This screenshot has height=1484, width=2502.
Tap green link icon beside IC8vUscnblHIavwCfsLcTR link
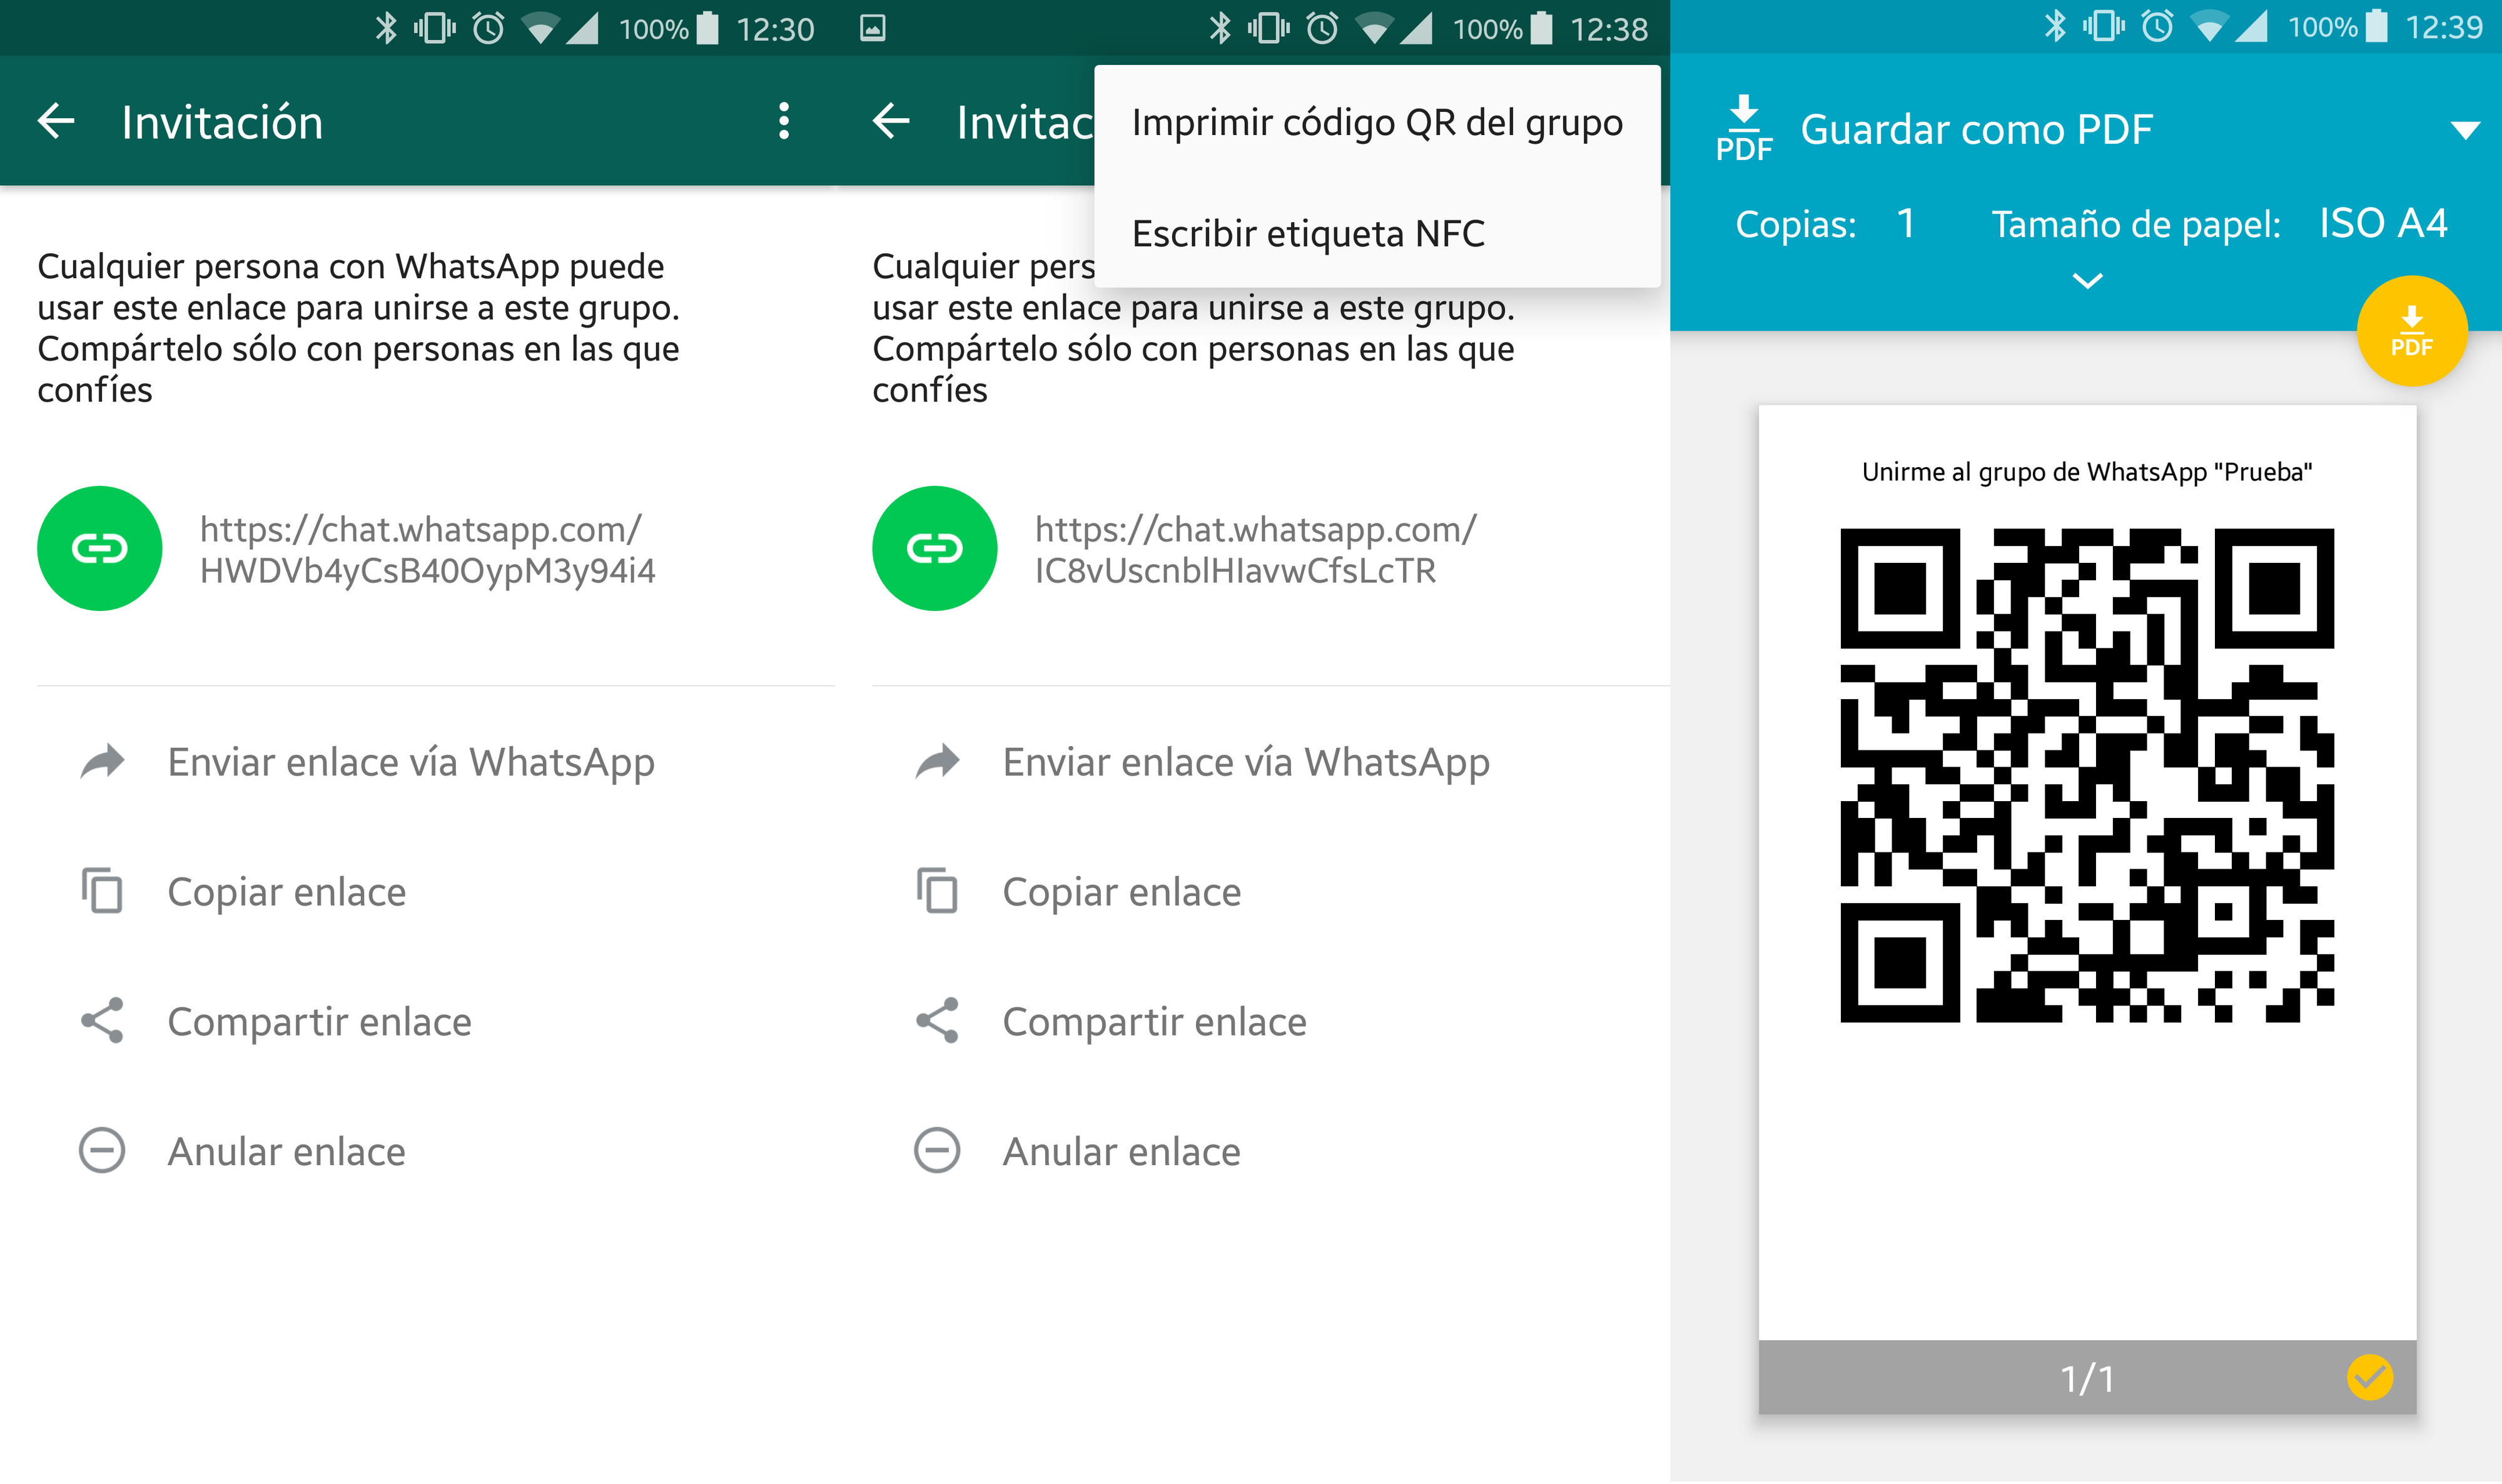click(934, 548)
